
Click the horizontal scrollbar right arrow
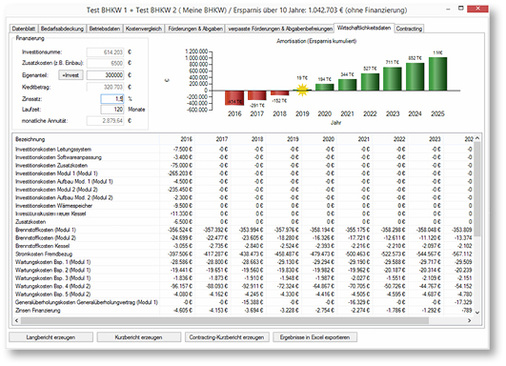click(469, 320)
